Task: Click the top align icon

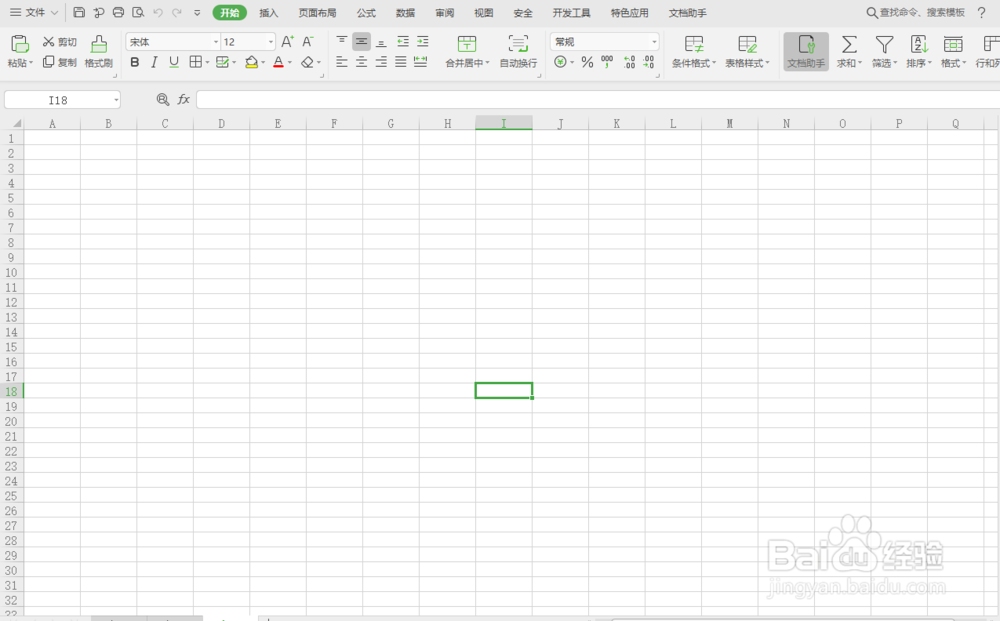Action: [x=342, y=41]
